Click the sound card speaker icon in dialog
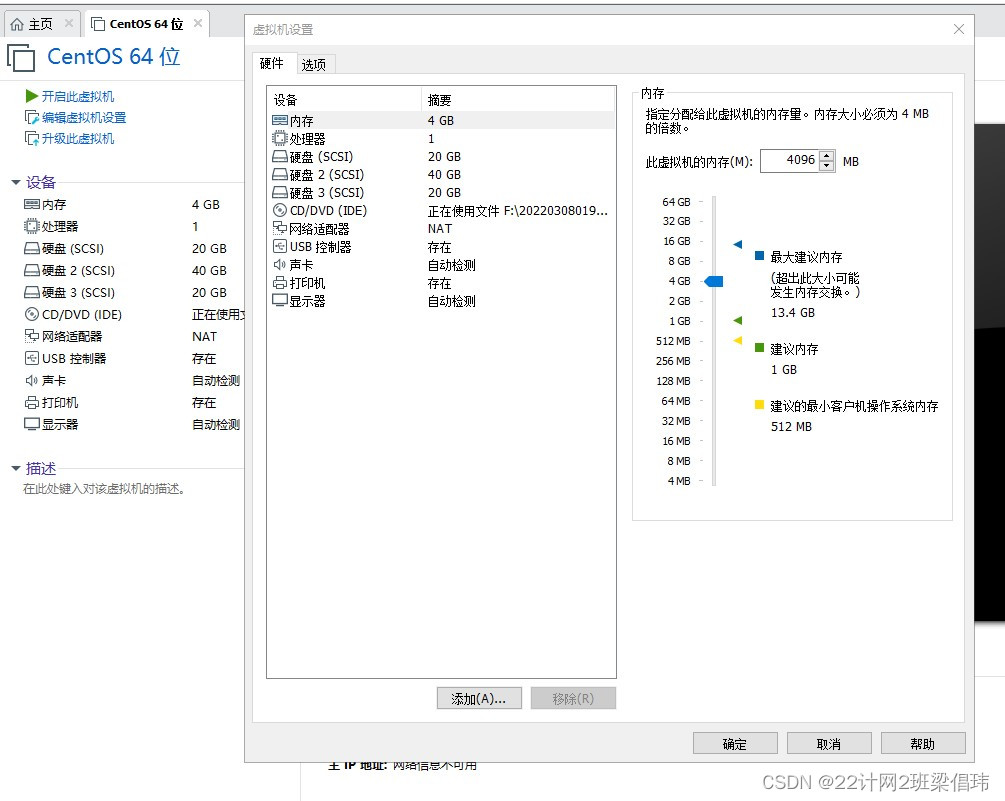 (279, 265)
